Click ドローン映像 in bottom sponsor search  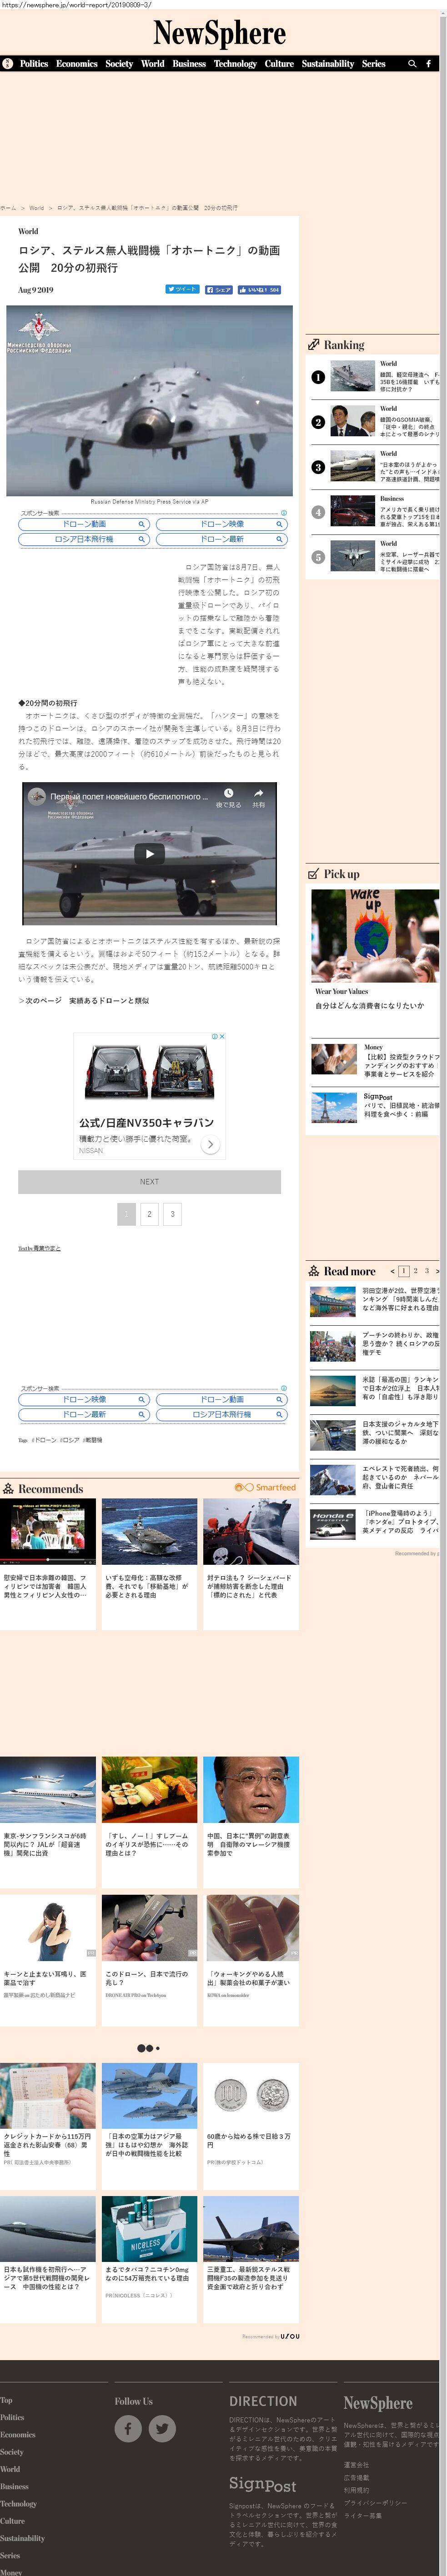[x=84, y=1400]
